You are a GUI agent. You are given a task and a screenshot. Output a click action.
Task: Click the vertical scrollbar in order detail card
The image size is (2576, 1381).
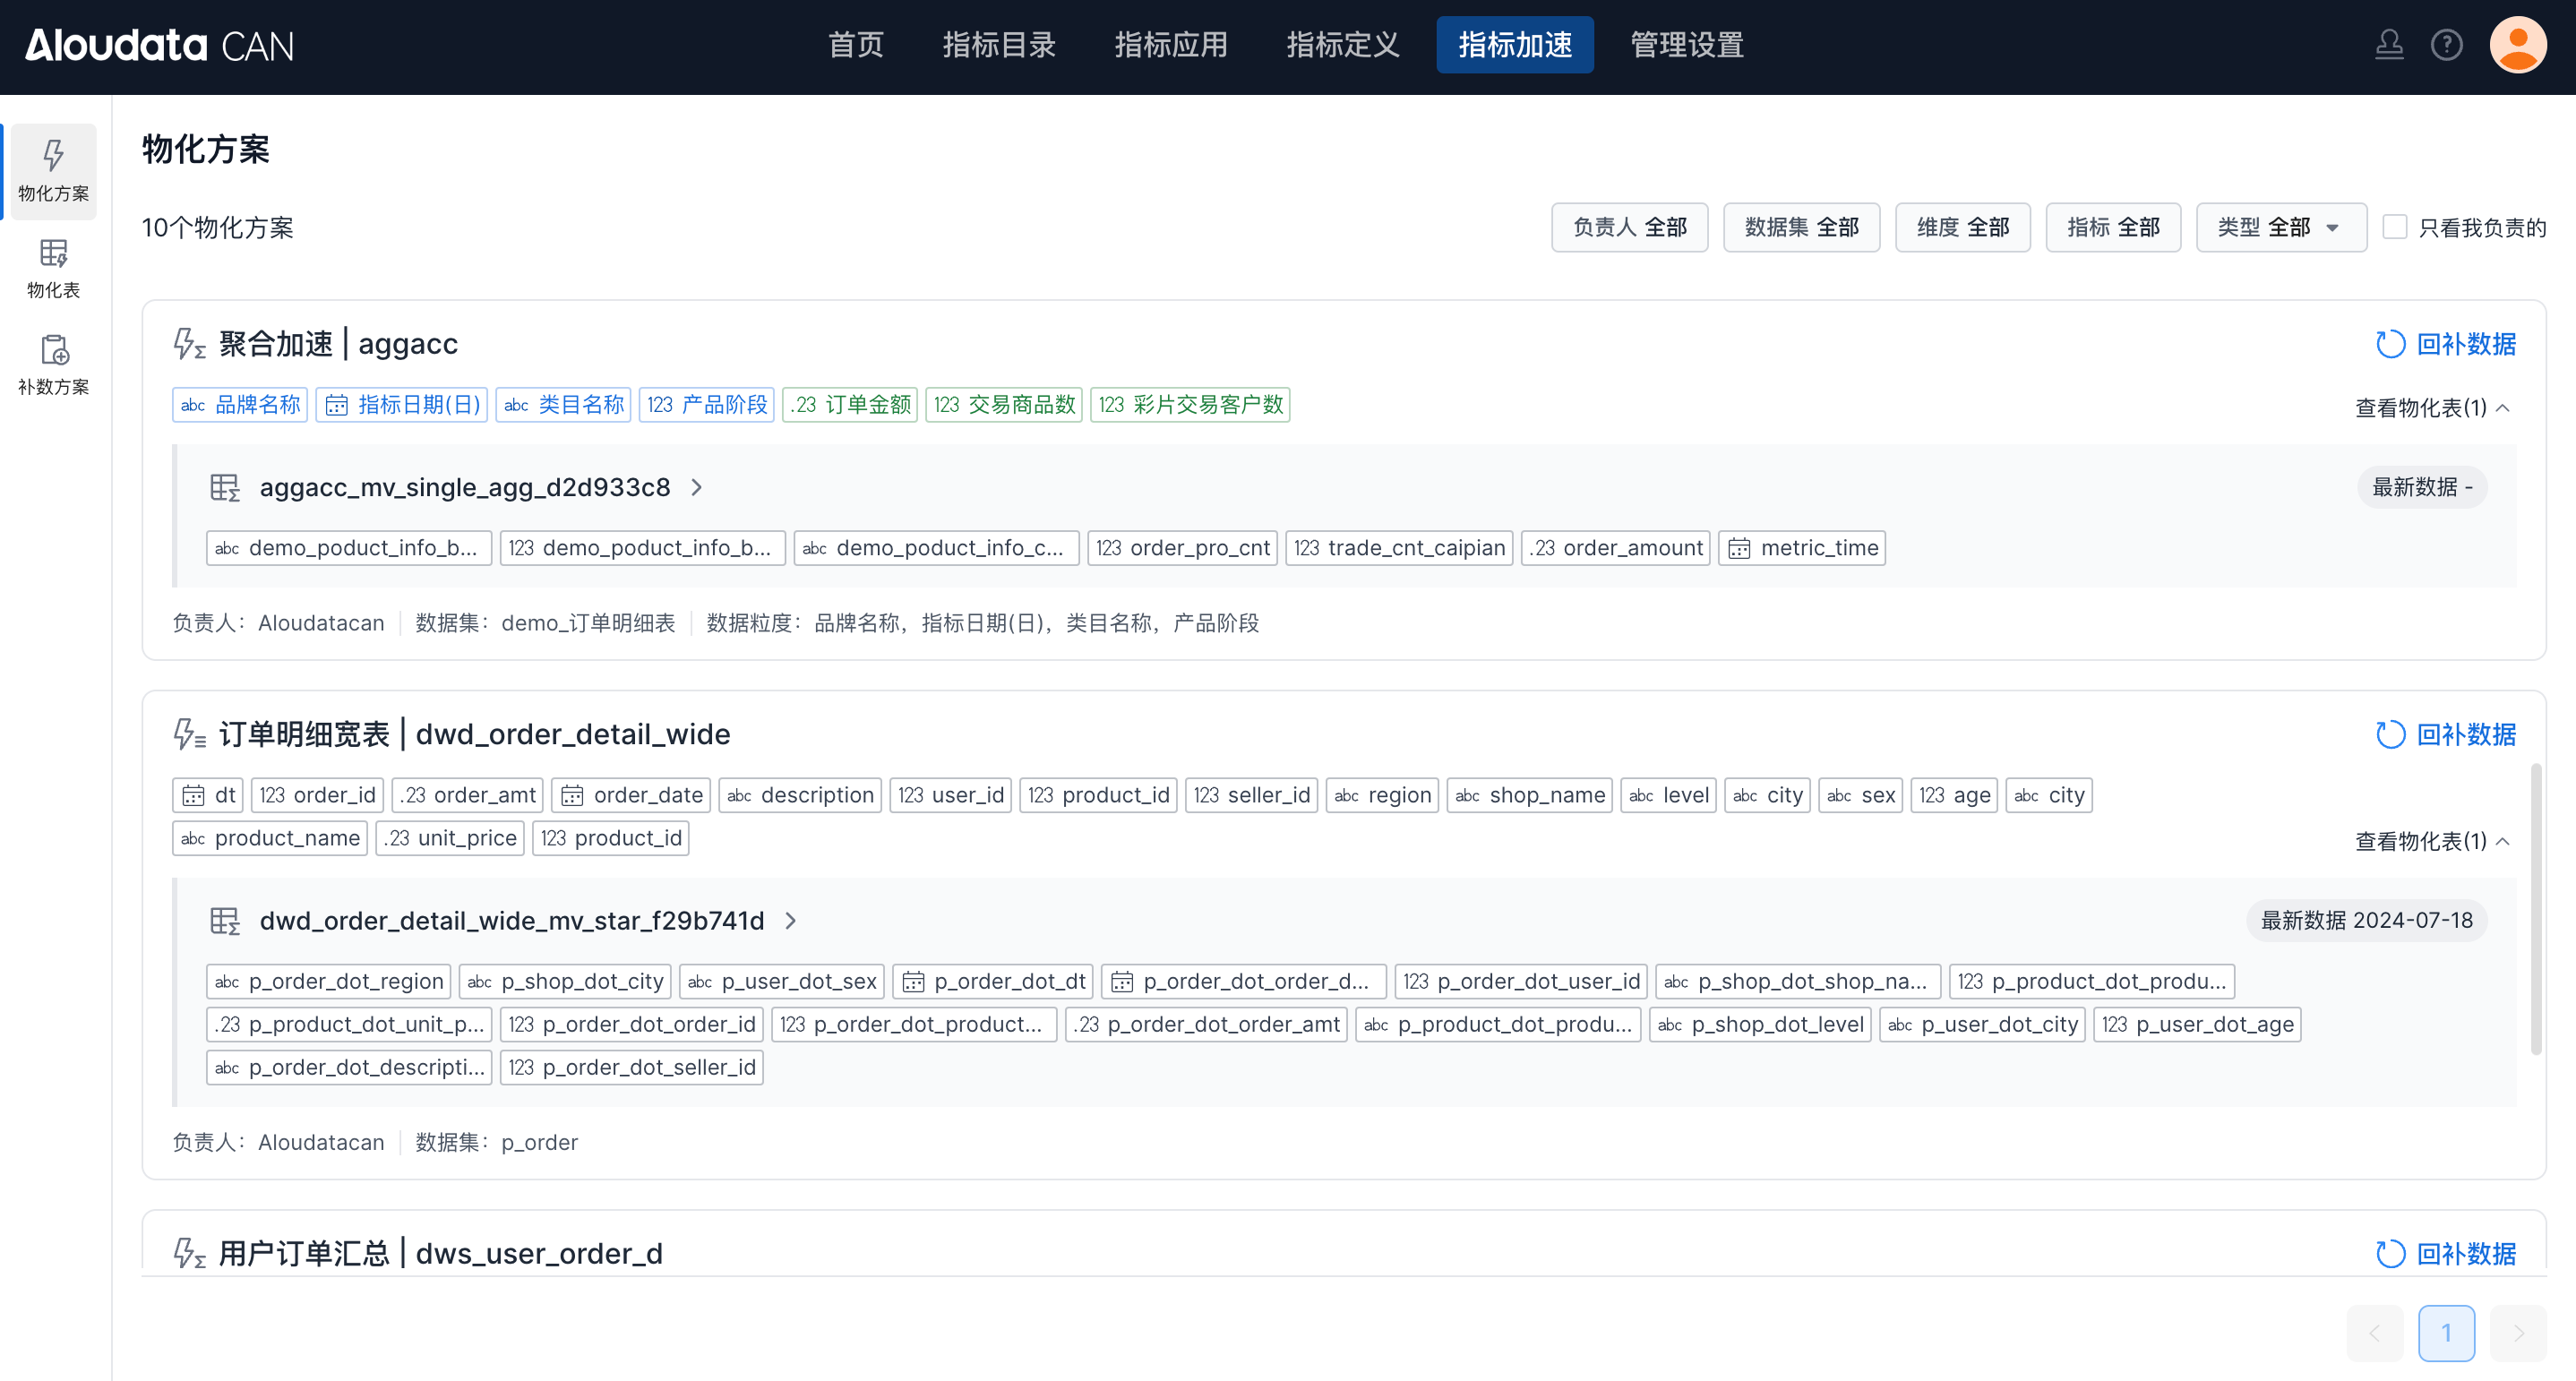[2535, 908]
